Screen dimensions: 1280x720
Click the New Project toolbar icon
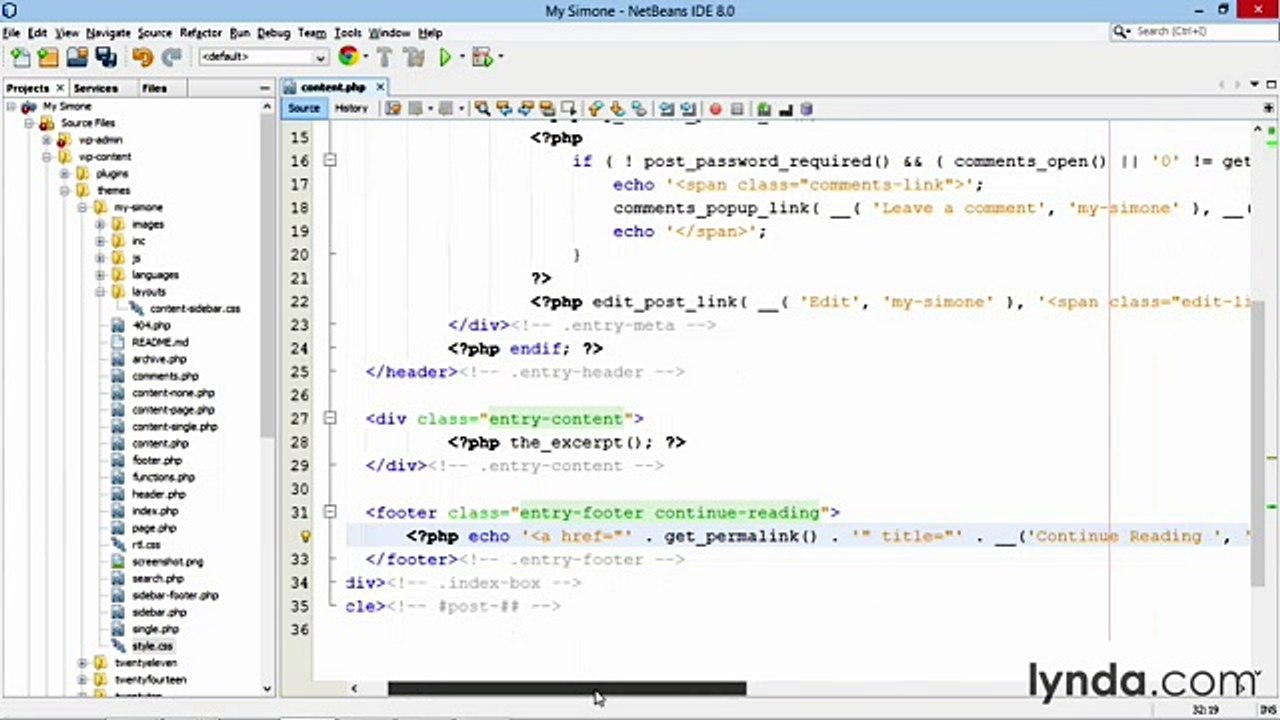[x=47, y=57]
